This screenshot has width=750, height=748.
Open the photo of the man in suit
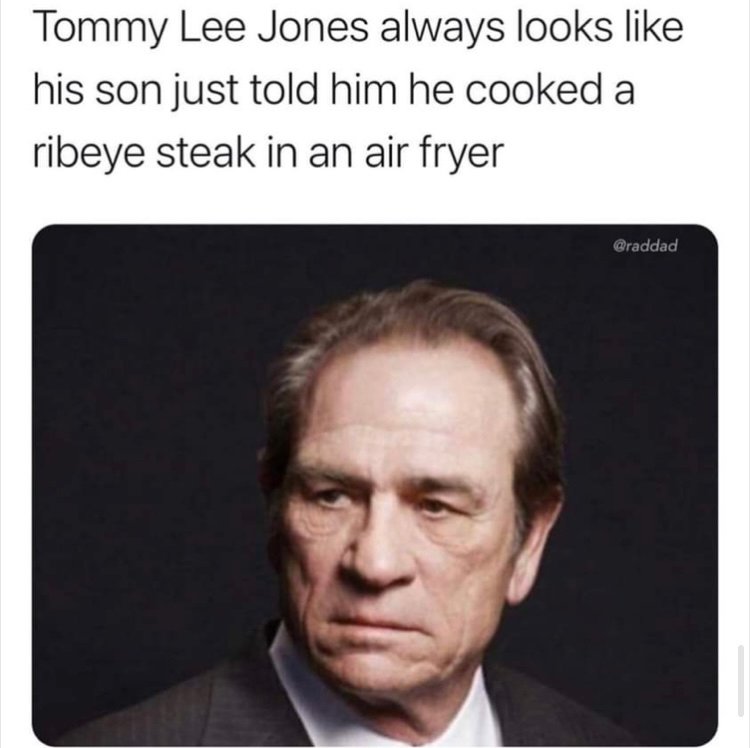[375, 485]
